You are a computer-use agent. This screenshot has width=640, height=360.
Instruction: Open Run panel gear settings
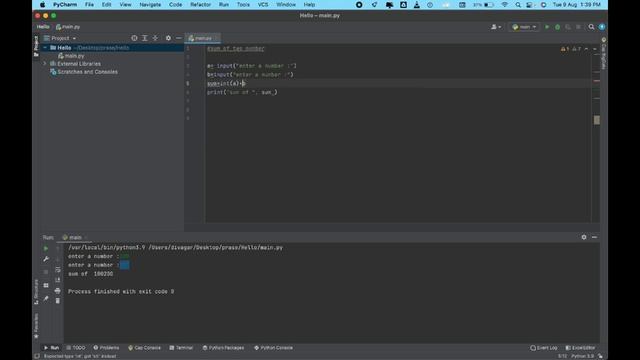(x=584, y=237)
